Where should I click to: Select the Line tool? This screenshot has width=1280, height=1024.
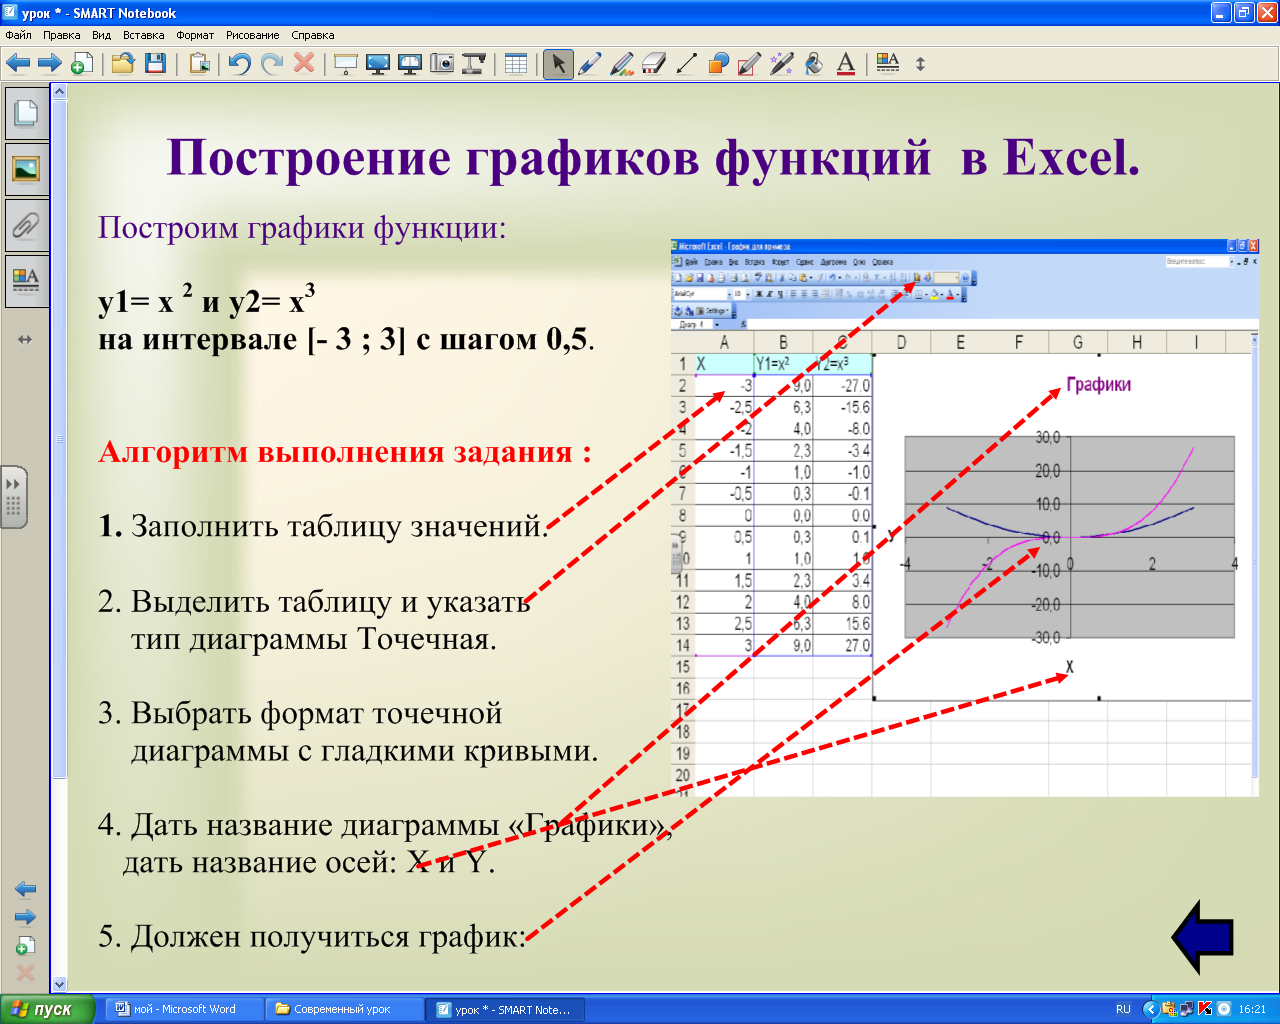coord(686,64)
